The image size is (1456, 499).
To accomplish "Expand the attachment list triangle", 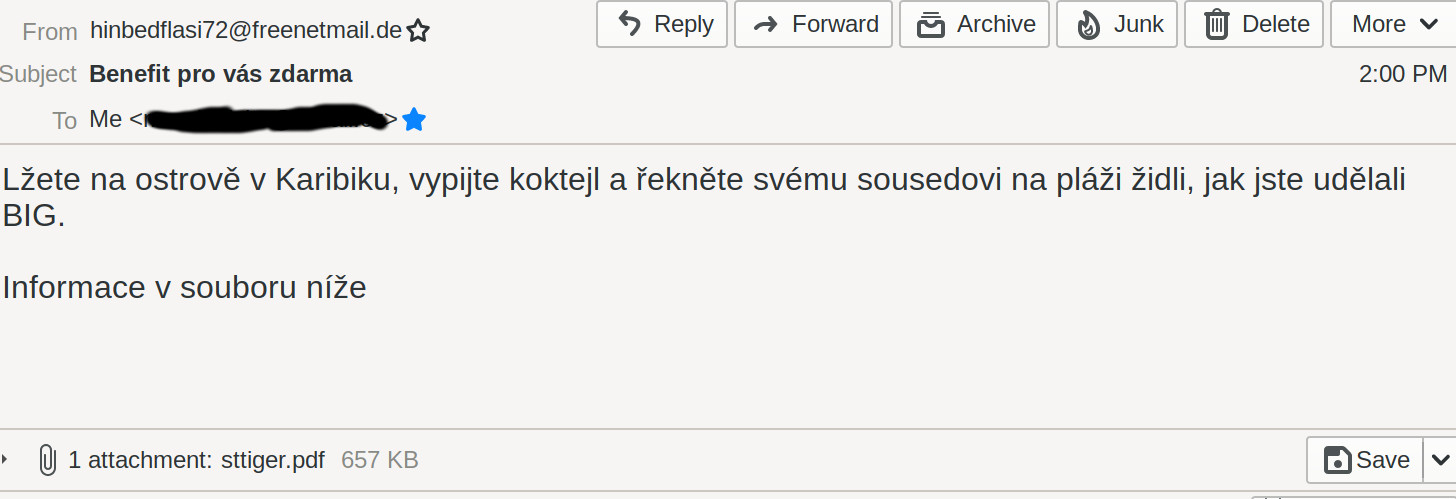I will click(6, 460).
